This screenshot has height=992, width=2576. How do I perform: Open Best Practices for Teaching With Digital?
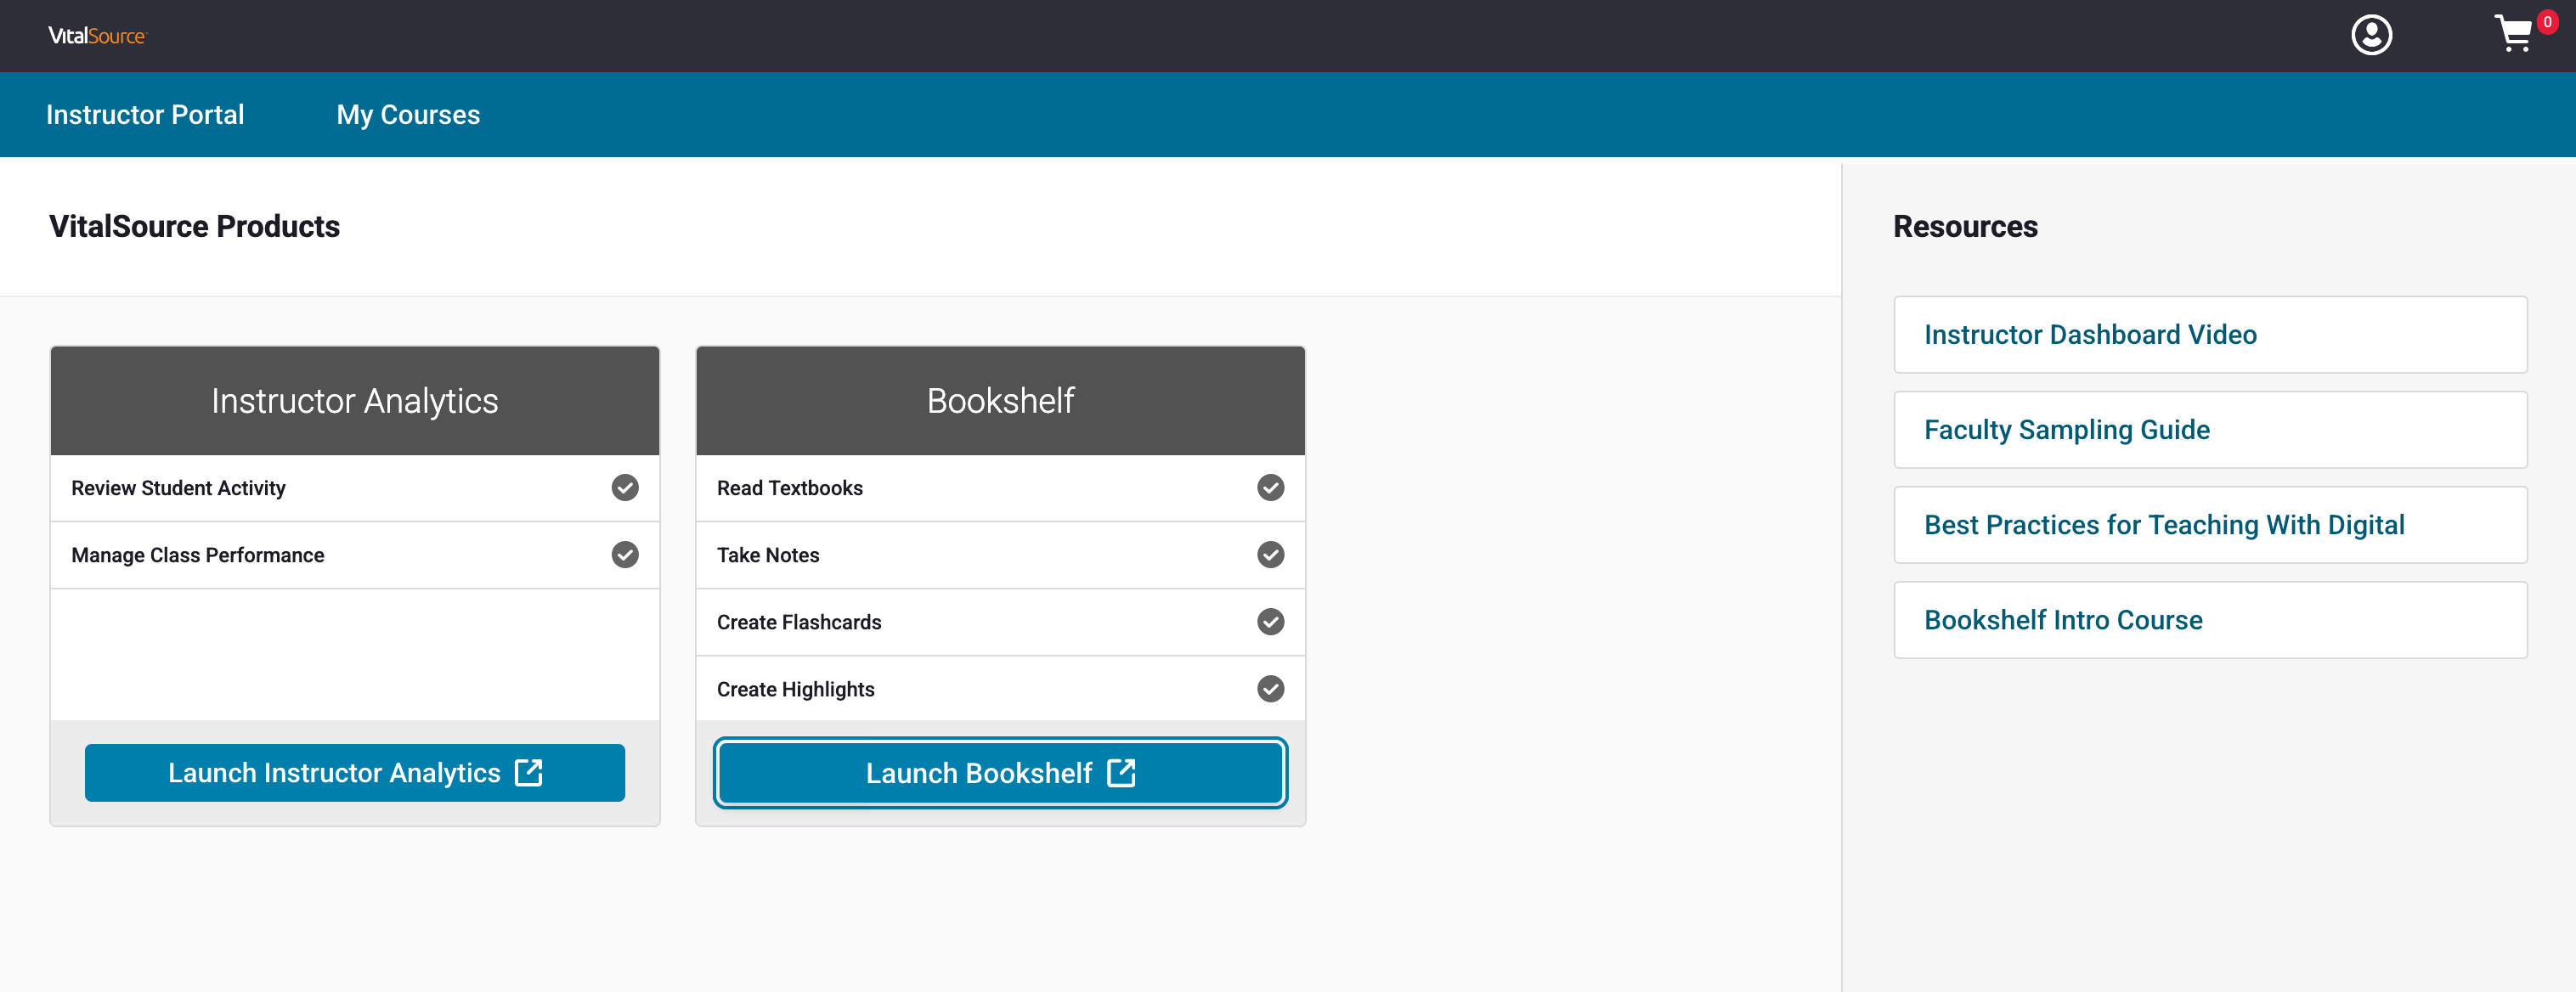tap(2210, 525)
